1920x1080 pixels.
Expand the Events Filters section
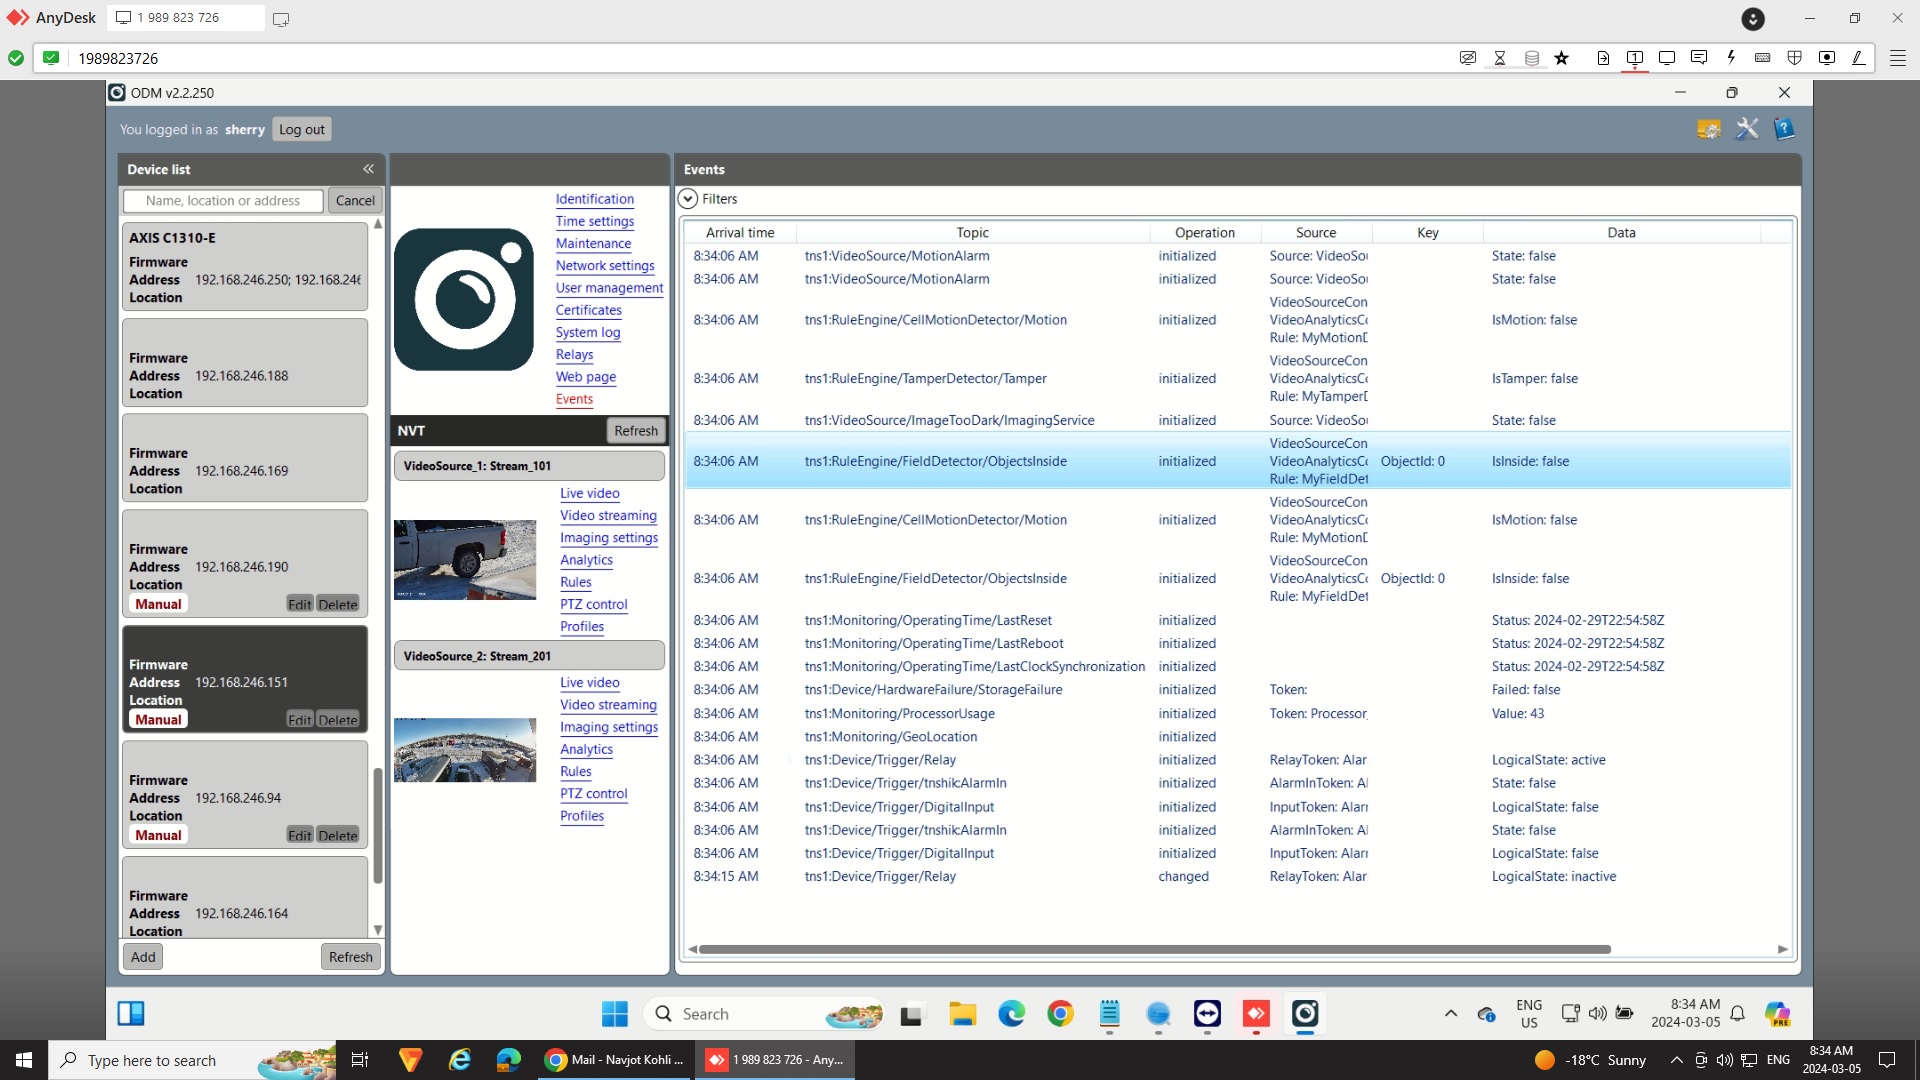click(x=688, y=199)
